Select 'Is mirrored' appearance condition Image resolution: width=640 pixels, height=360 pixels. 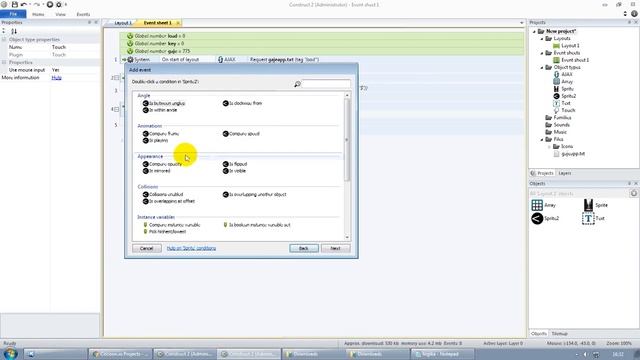pyautogui.click(x=157, y=171)
